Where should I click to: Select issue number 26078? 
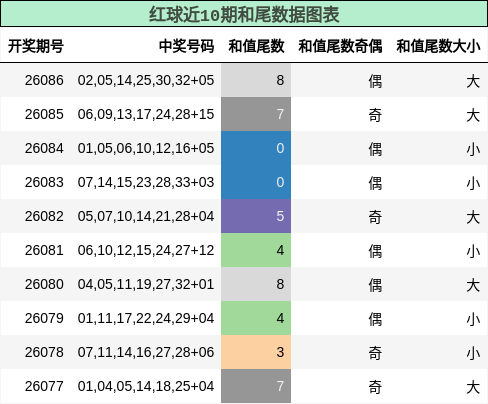44,352
